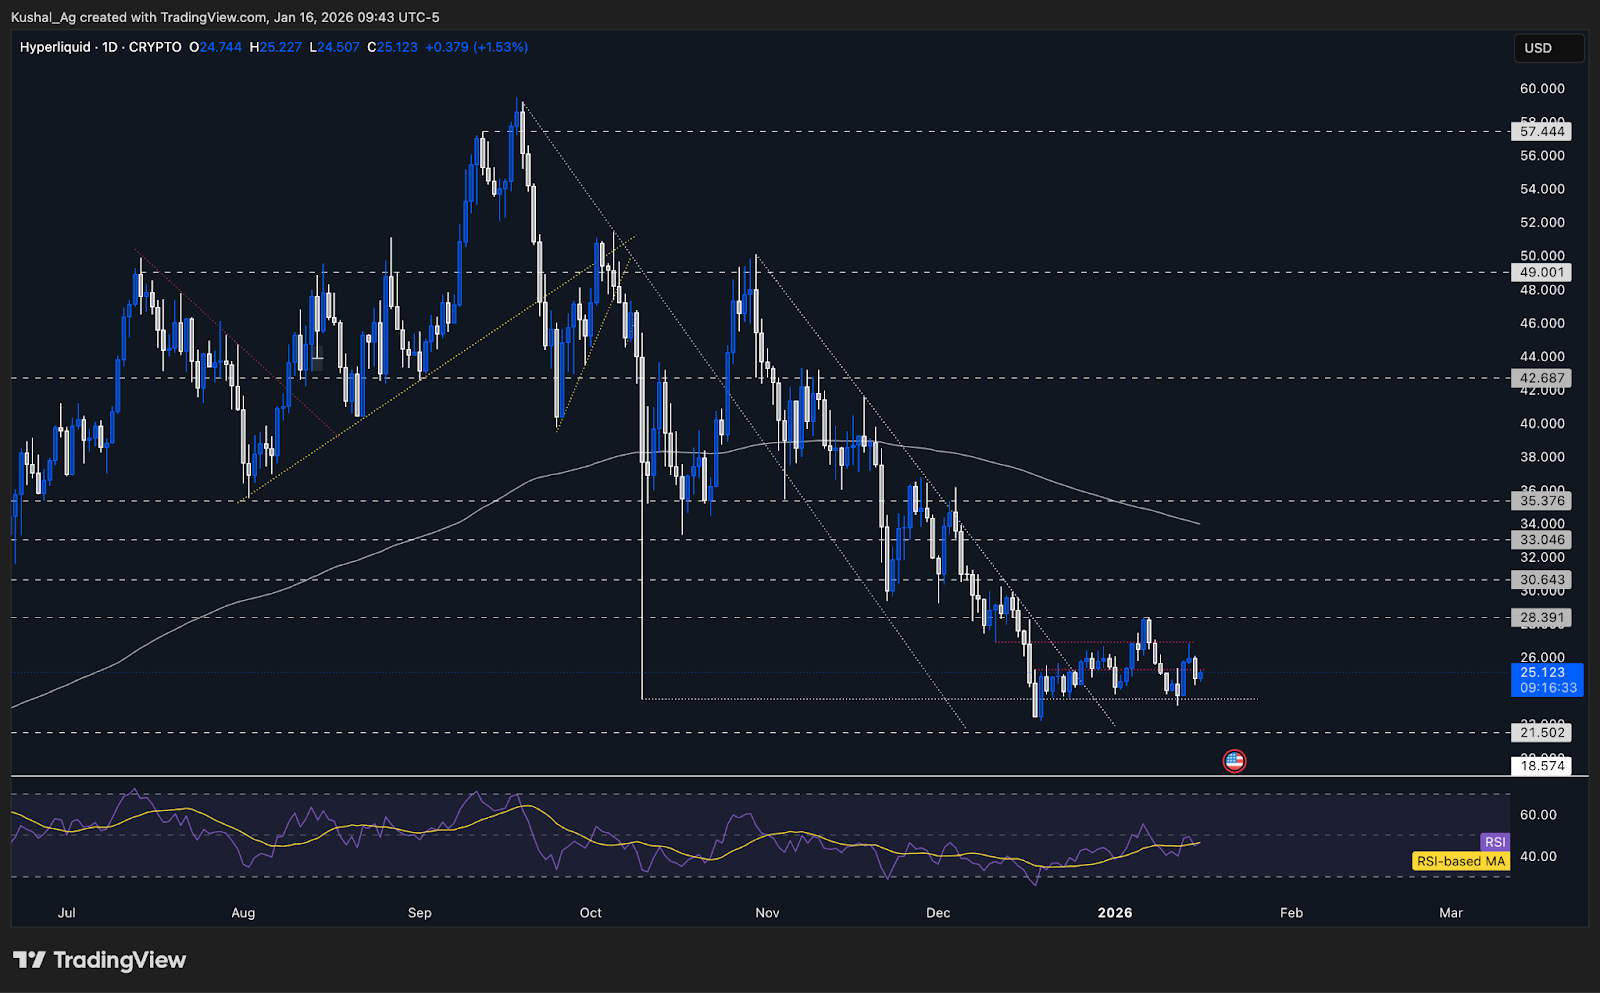Select the 21.502 price level label
The width and height of the screenshot is (1600, 993).
(1541, 733)
